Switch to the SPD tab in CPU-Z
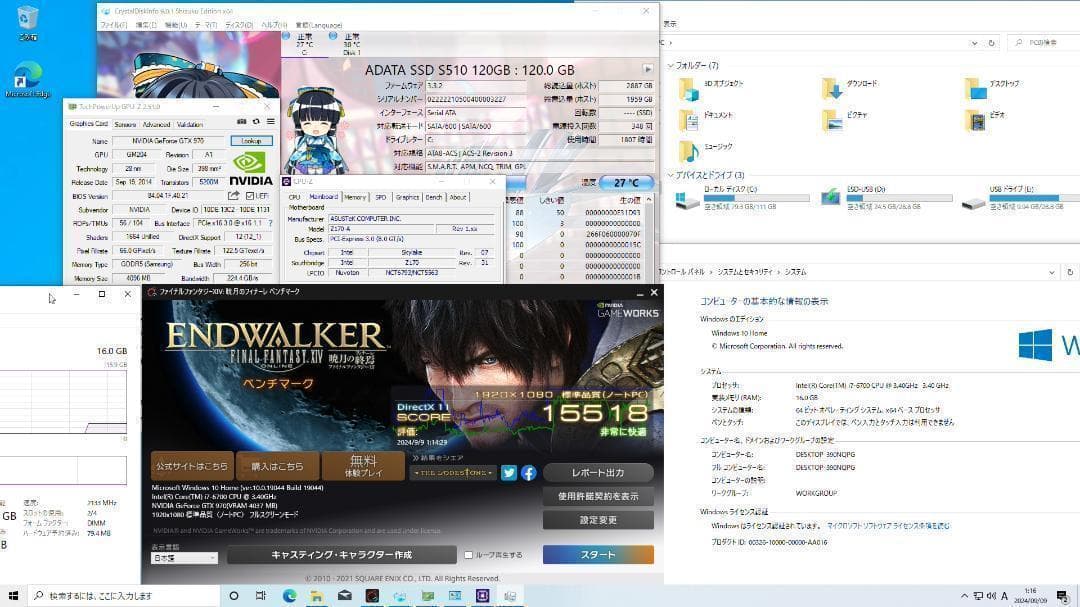The height and width of the screenshot is (607, 1080). [381, 197]
